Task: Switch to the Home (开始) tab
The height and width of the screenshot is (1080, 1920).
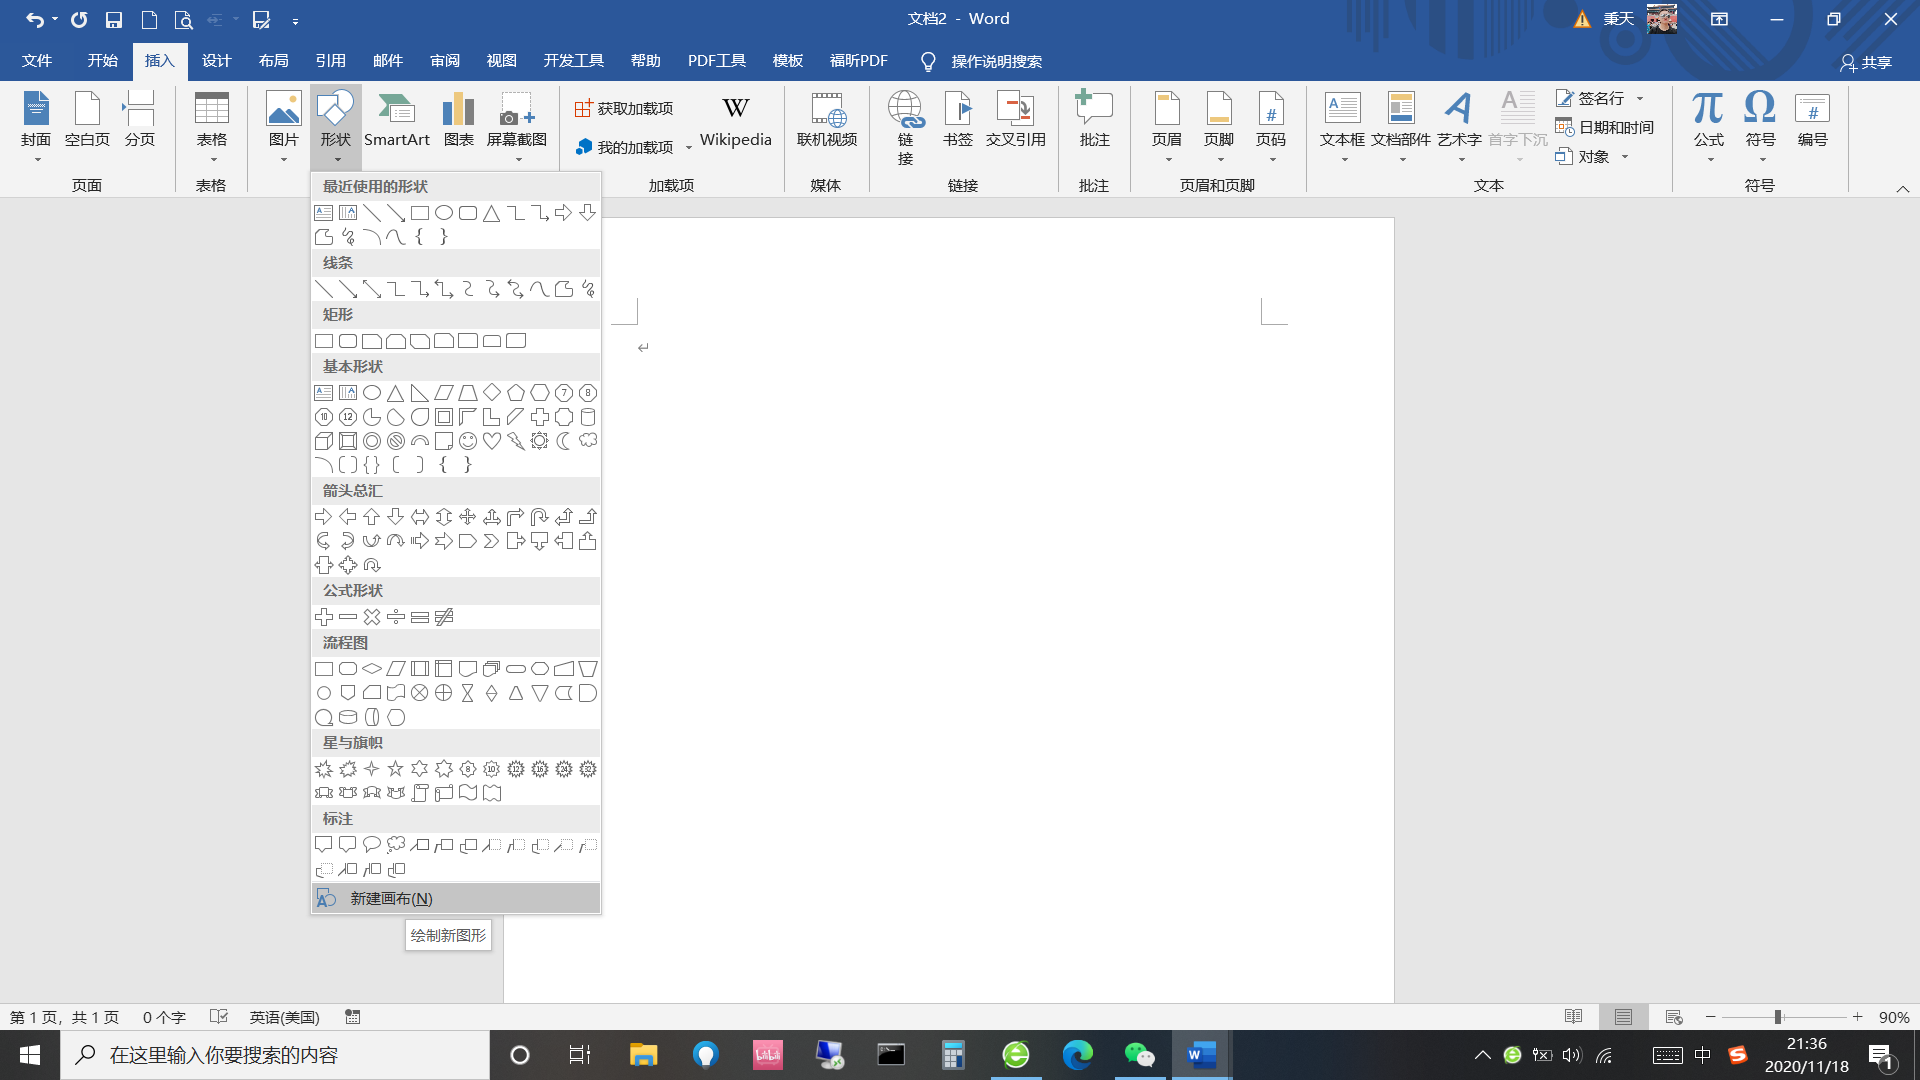Action: coord(102,61)
